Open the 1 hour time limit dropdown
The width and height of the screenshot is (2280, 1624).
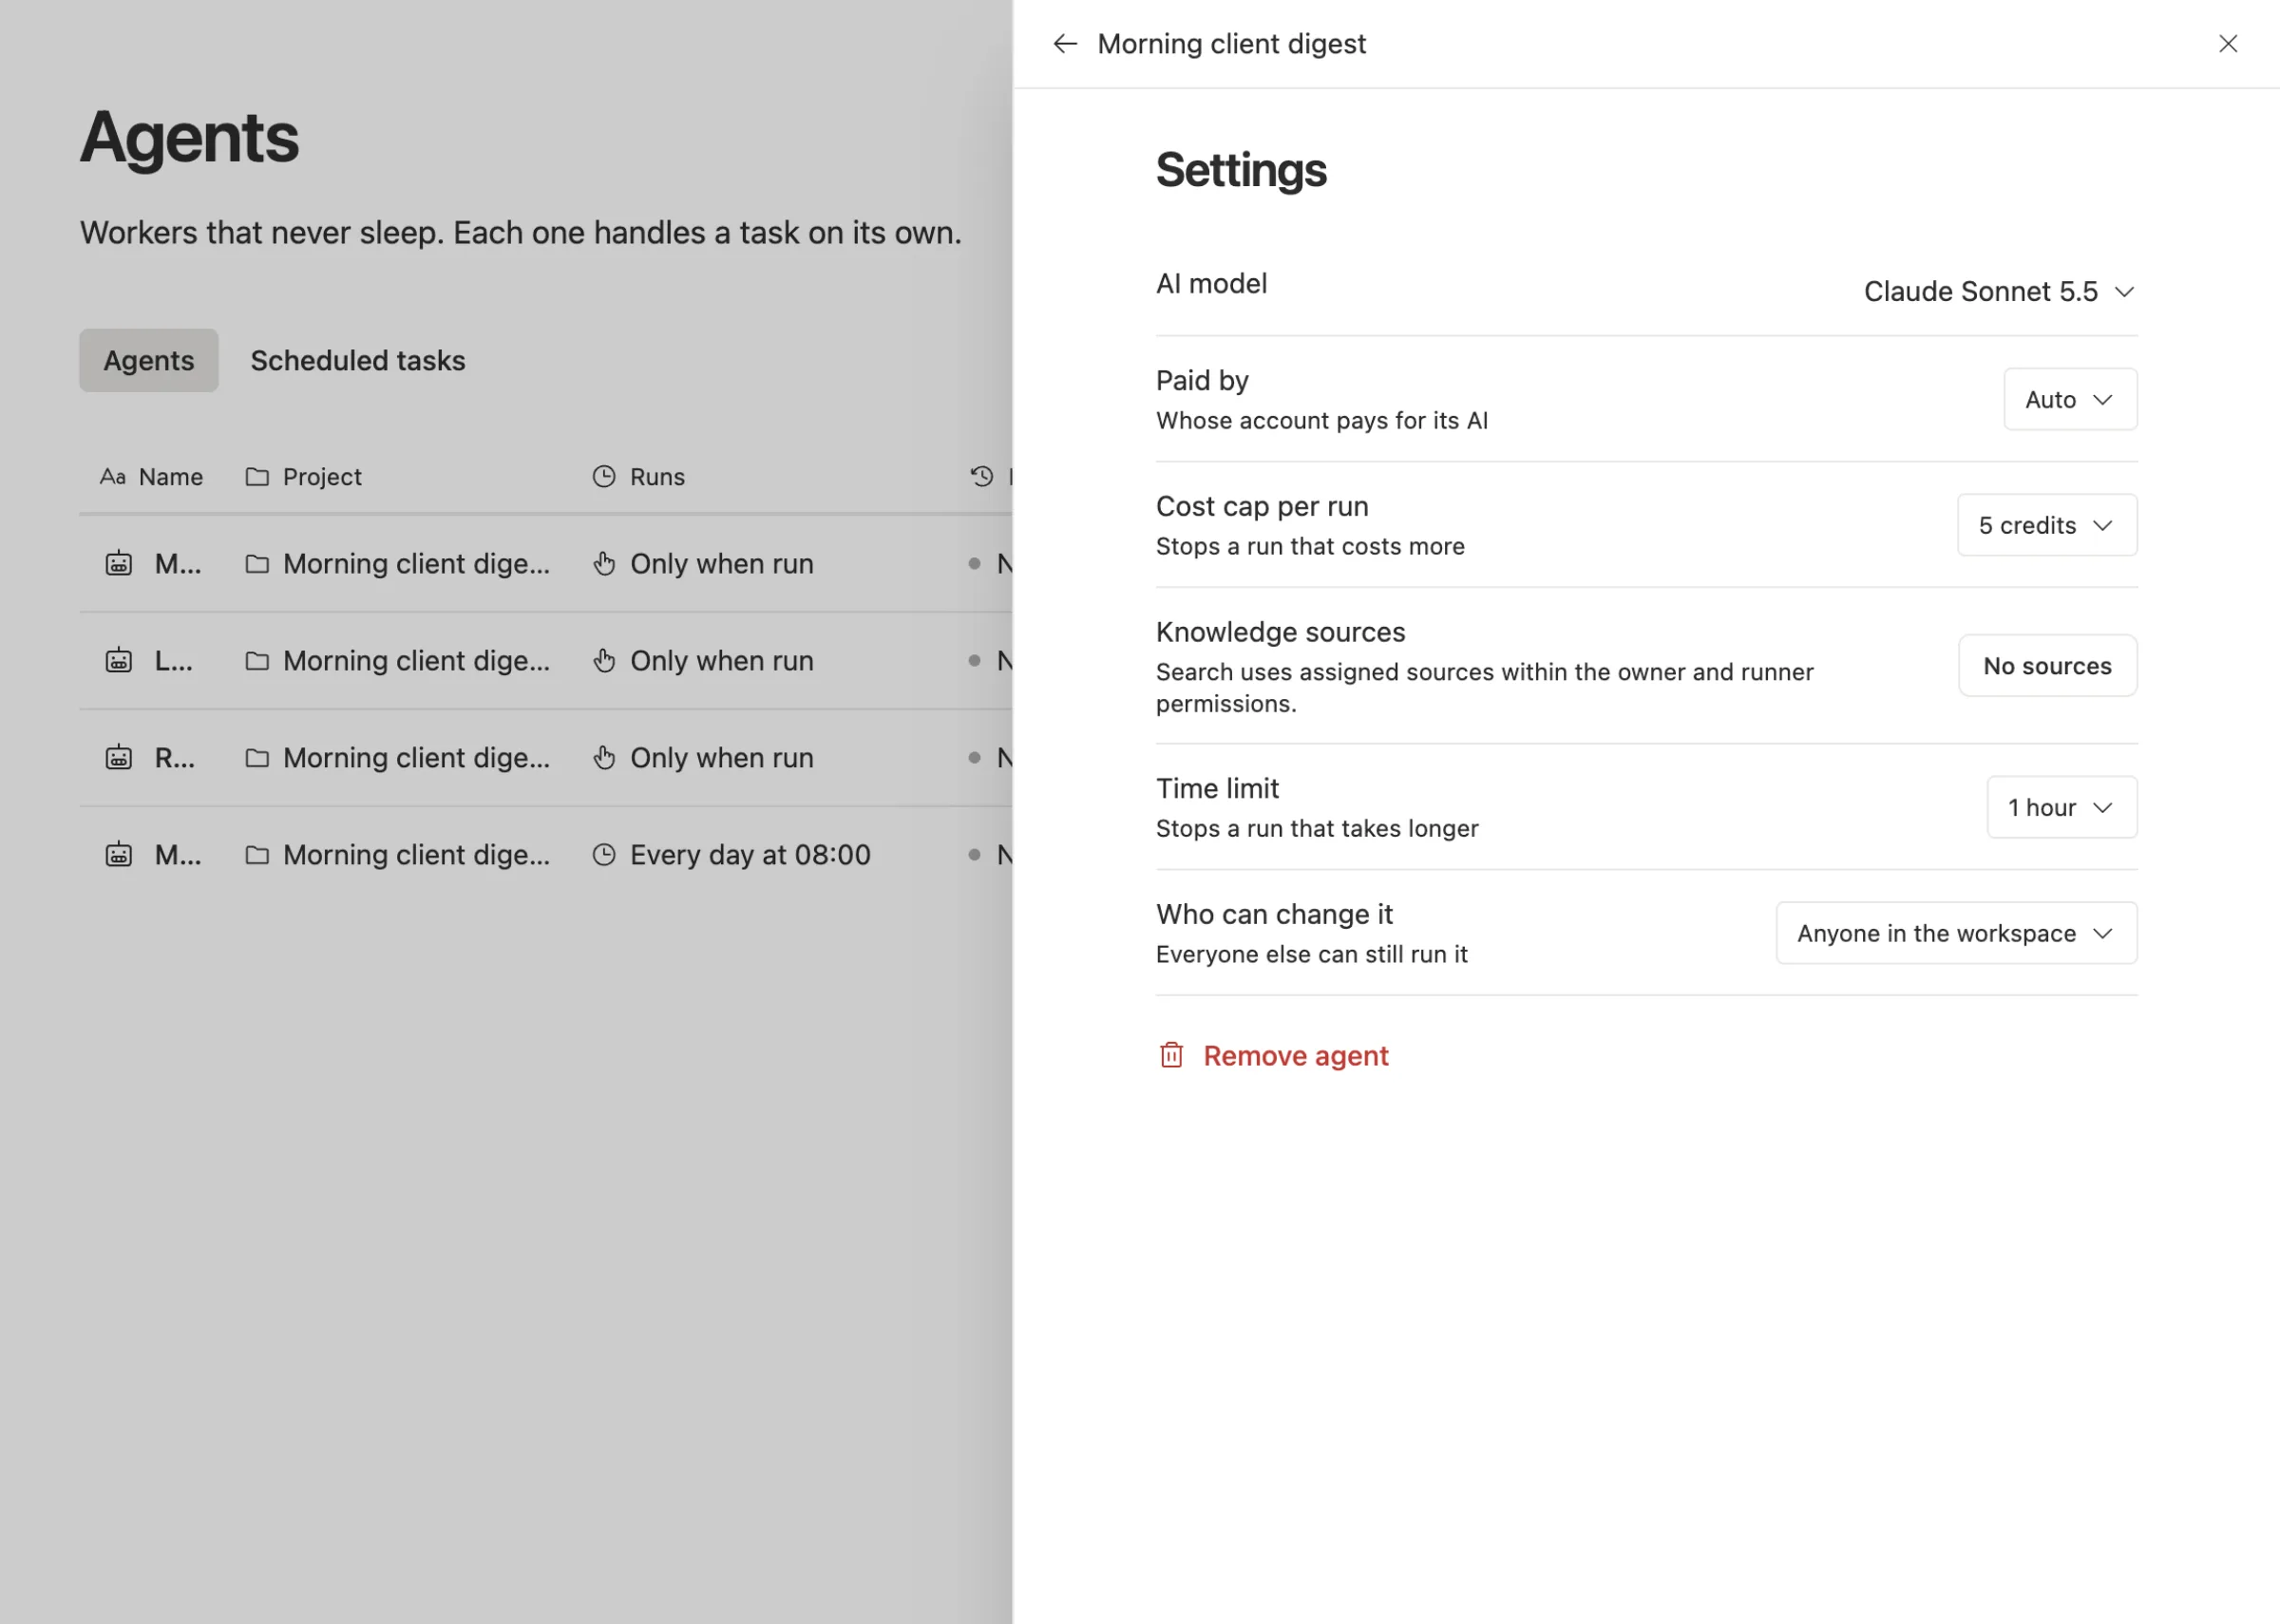2062,807
